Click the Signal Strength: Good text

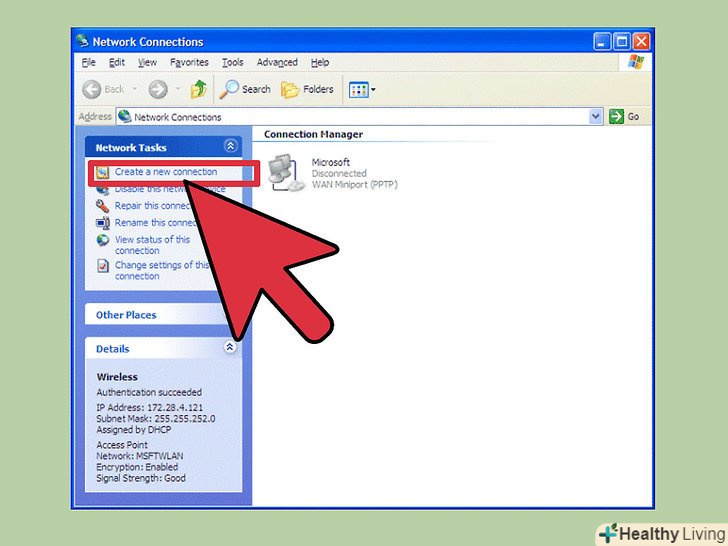click(141, 478)
